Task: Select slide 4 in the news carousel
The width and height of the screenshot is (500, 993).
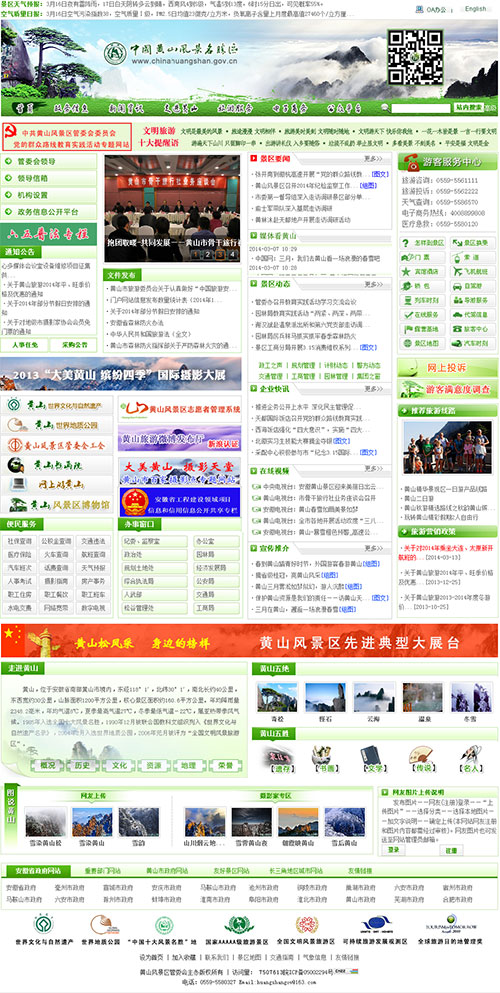Action: click(x=232, y=255)
